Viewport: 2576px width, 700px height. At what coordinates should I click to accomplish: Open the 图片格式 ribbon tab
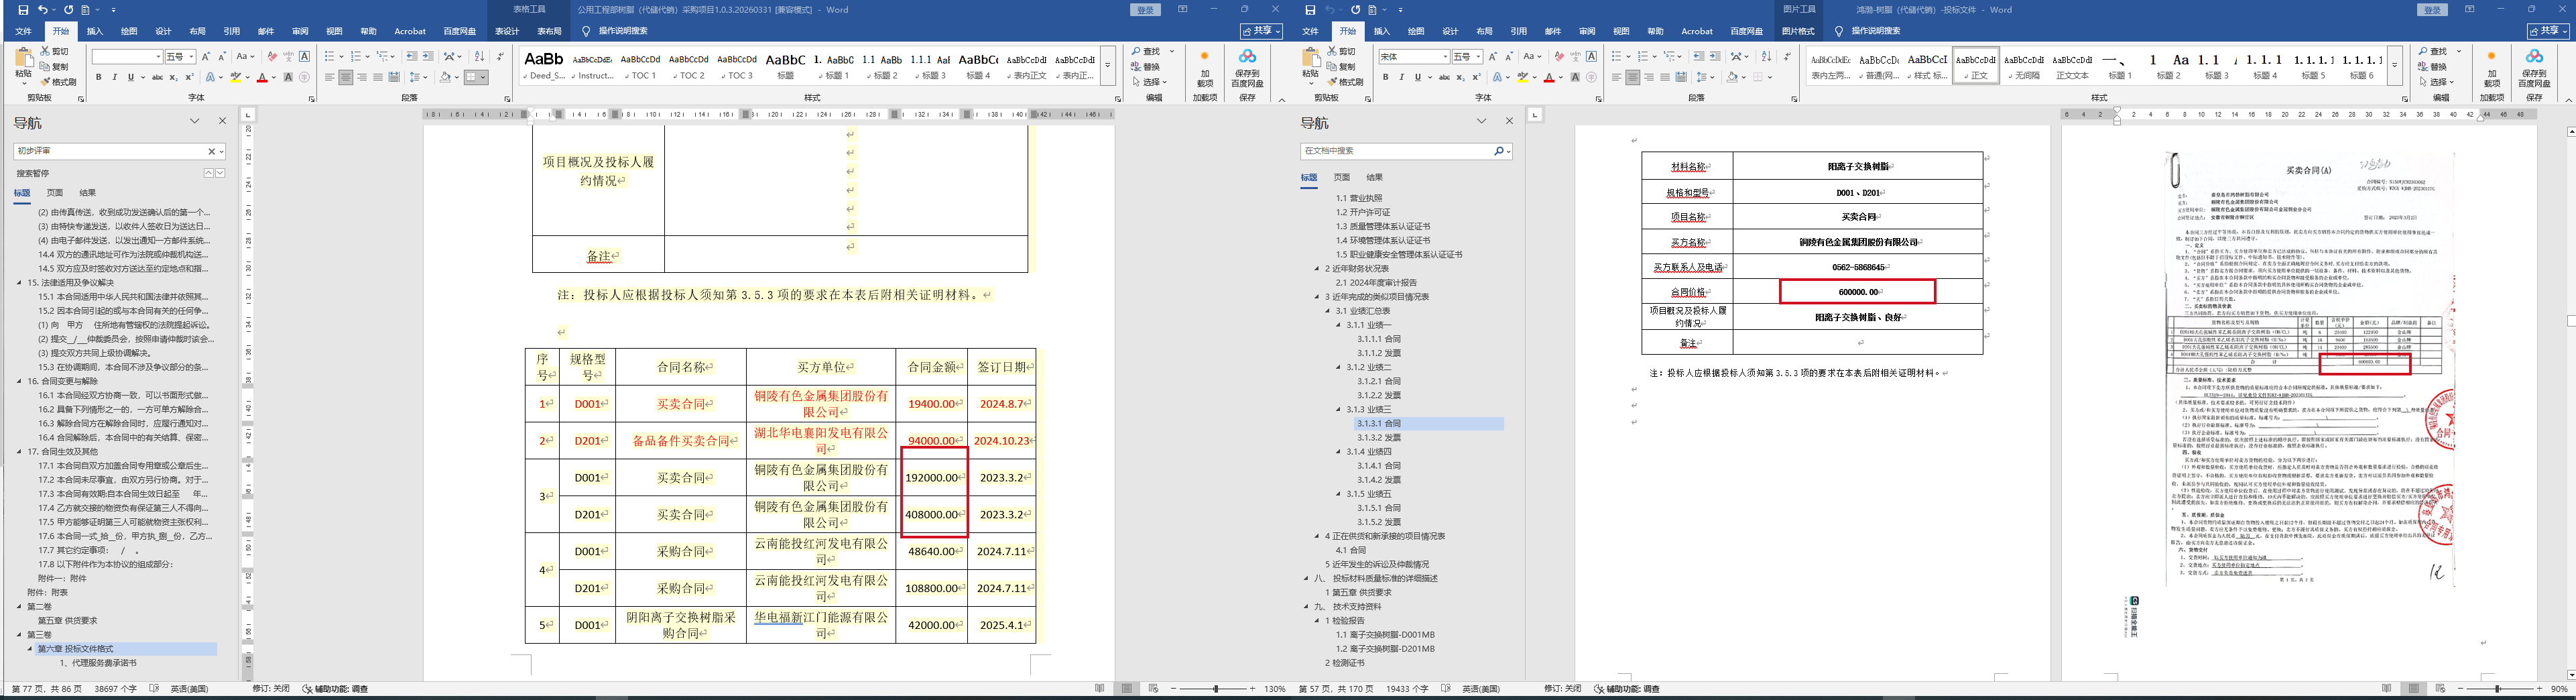click(1798, 31)
